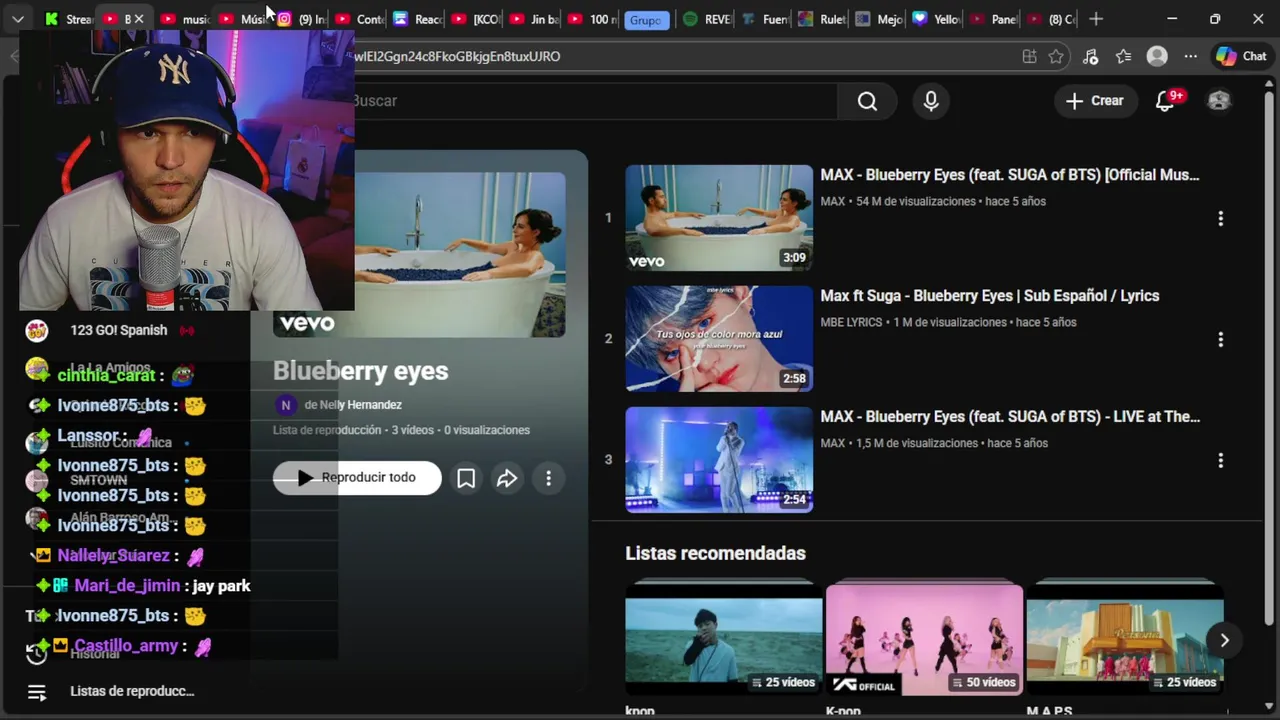Switch to the Jin YouTube tab
Viewport: 1280px width, 720px height.
click(533, 19)
